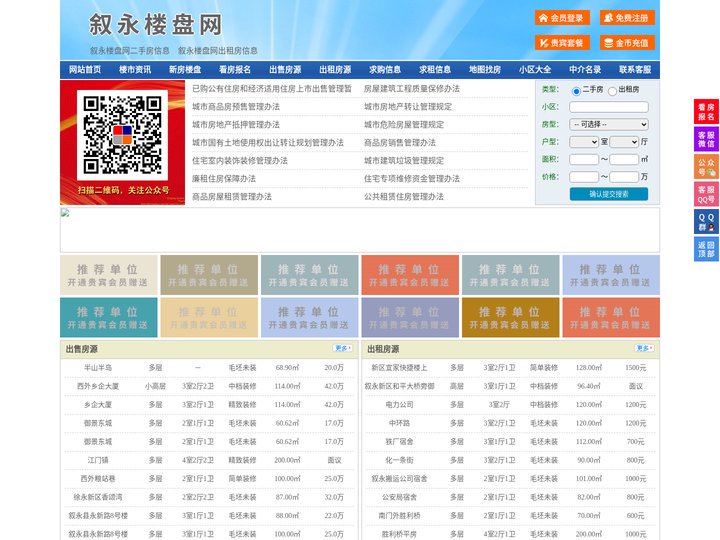720x540 pixels.
Task: Open 新房楼盘 navigation item
Action: tap(185, 70)
